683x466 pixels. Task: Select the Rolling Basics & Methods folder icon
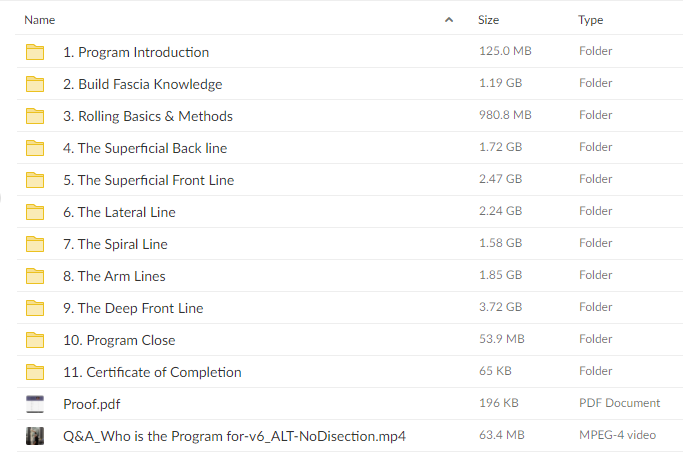[35, 116]
